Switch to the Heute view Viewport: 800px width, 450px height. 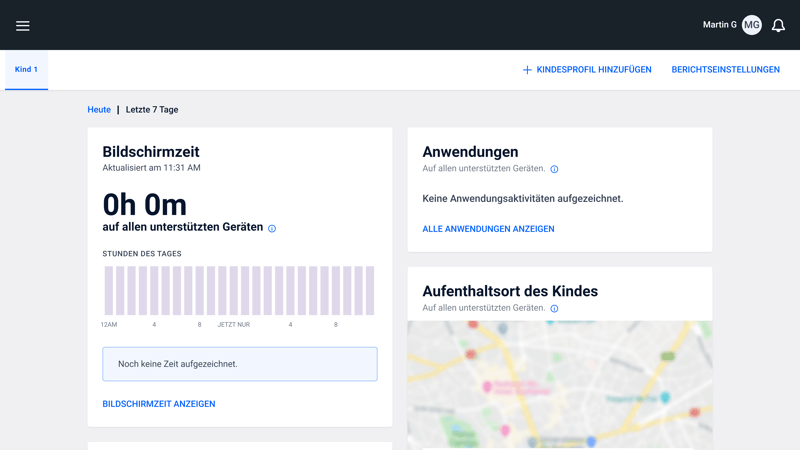(x=99, y=110)
